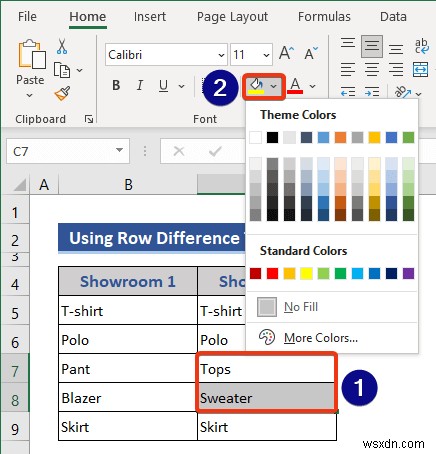Click the Cut scissors icon
Viewport: 436px width, 454px height.
tap(62, 46)
